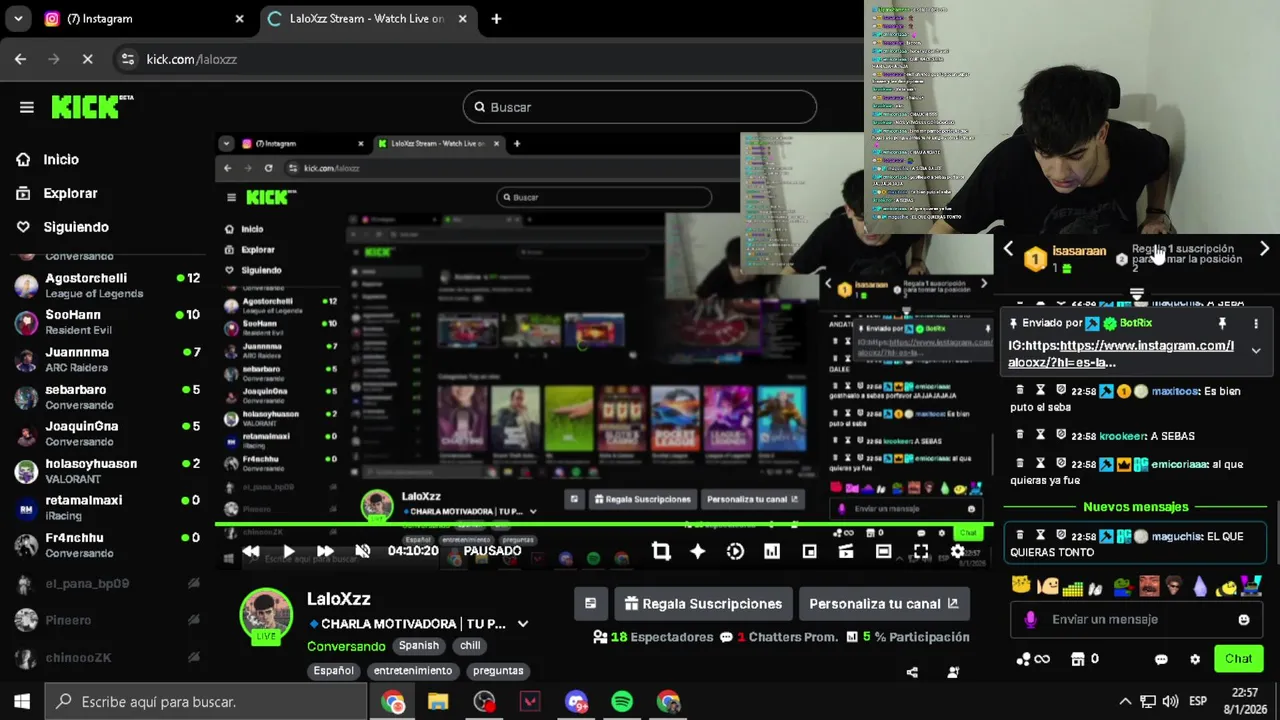Open Chrome tab search chevron
This screenshot has height=720, width=1280.
tap(20, 19)
